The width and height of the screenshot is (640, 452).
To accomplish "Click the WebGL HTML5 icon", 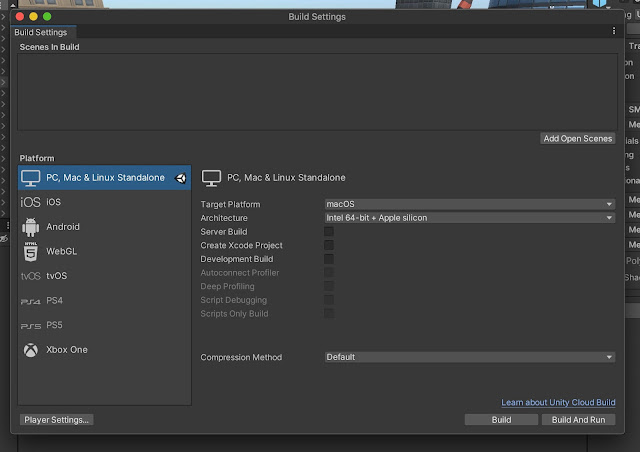I will [x=31, y=252].
